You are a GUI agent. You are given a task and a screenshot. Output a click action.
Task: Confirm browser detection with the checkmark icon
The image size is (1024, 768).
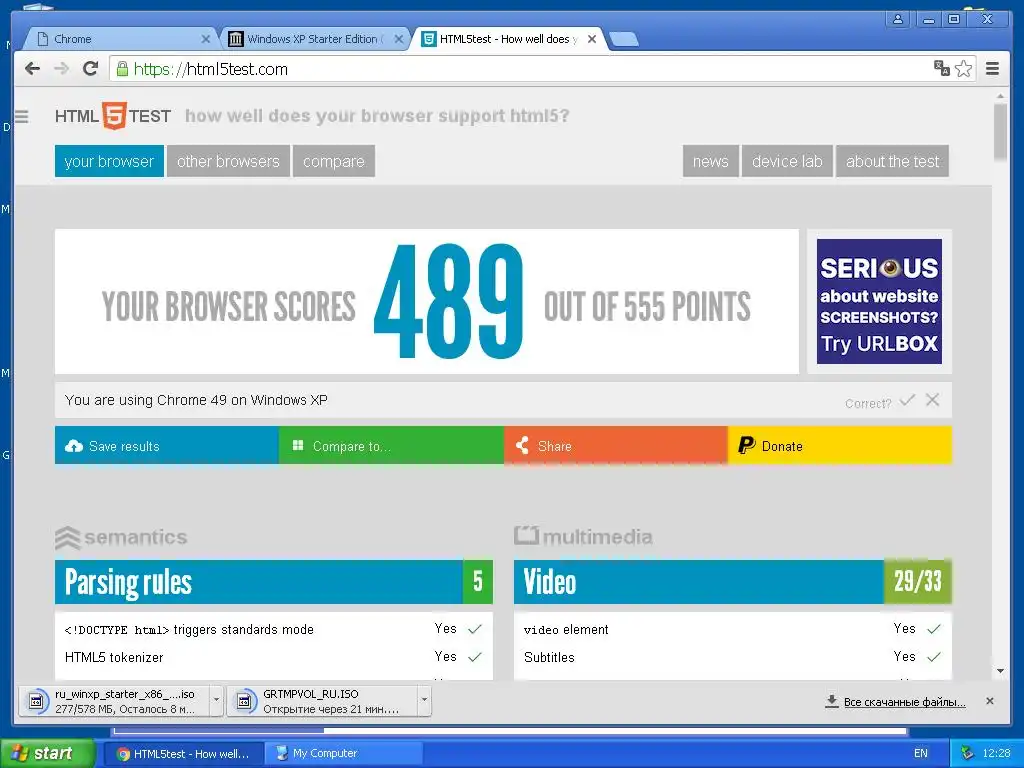click(x=907, y=400)
